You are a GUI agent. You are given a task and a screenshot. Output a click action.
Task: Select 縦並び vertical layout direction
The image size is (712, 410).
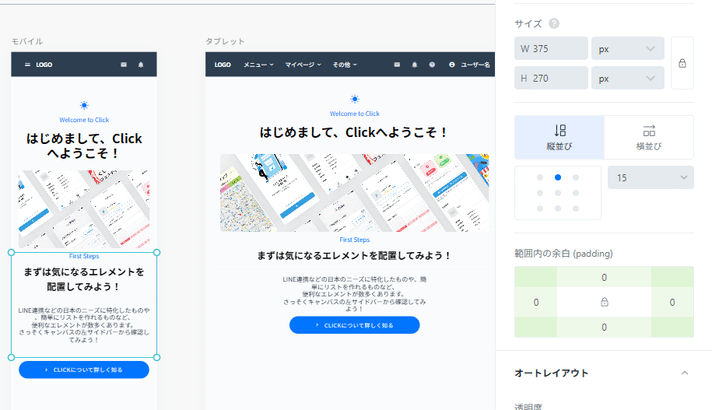point(559,137)
